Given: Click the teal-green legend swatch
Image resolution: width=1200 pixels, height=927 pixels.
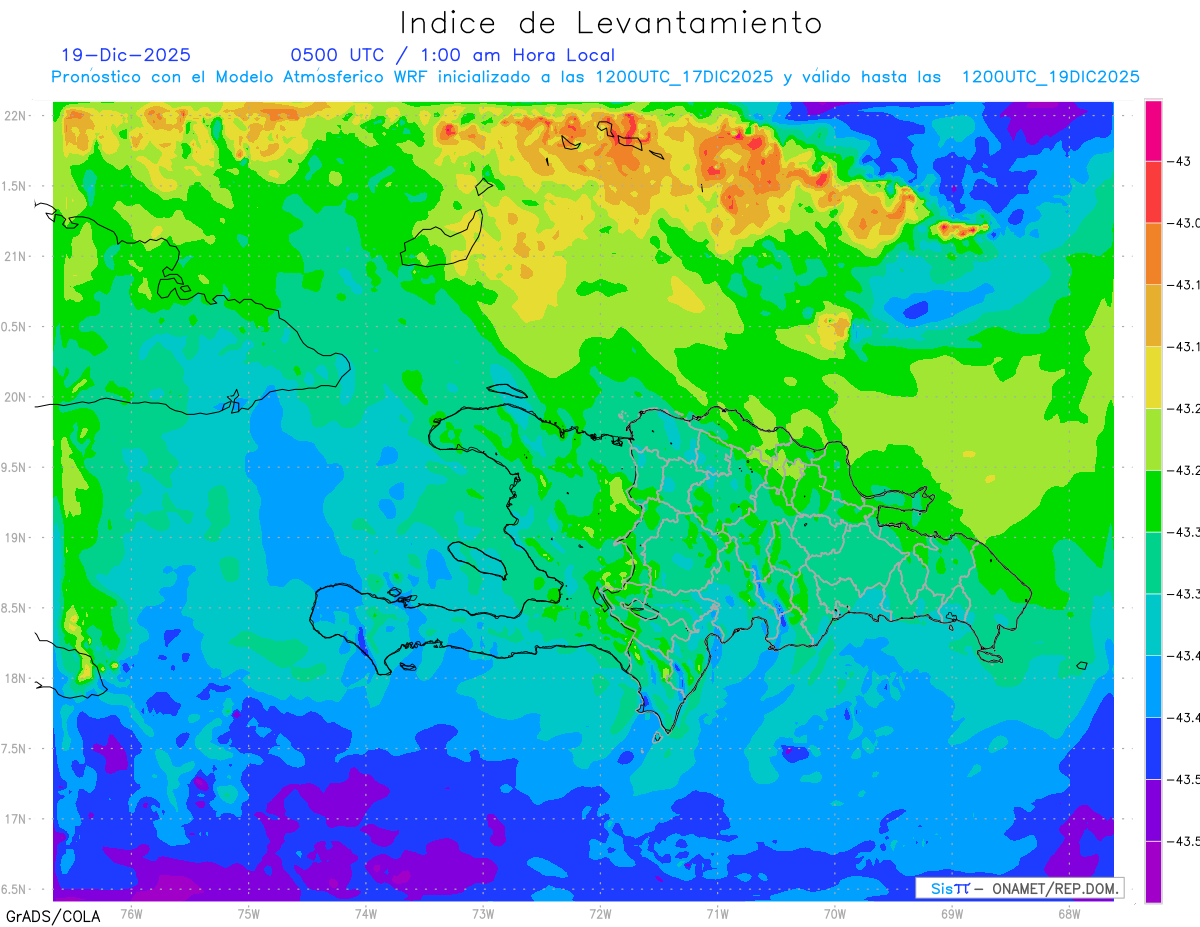Looking at the screenshot, I should (x=1153, y=562).
